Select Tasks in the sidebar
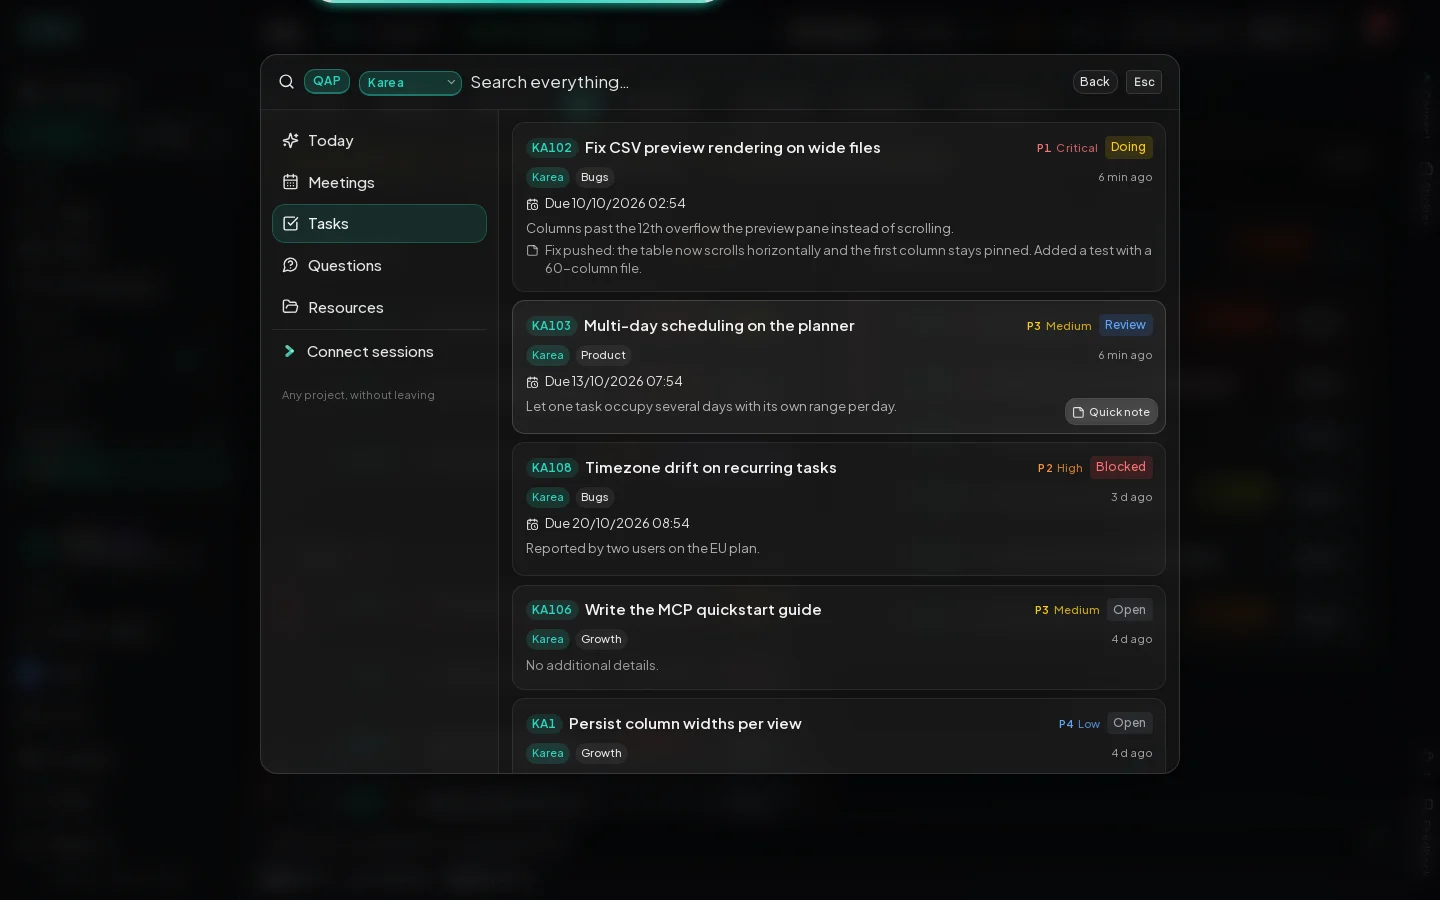Image resolution: width=1440 pixels, height=900 pixels. click(x=379, y=224)
